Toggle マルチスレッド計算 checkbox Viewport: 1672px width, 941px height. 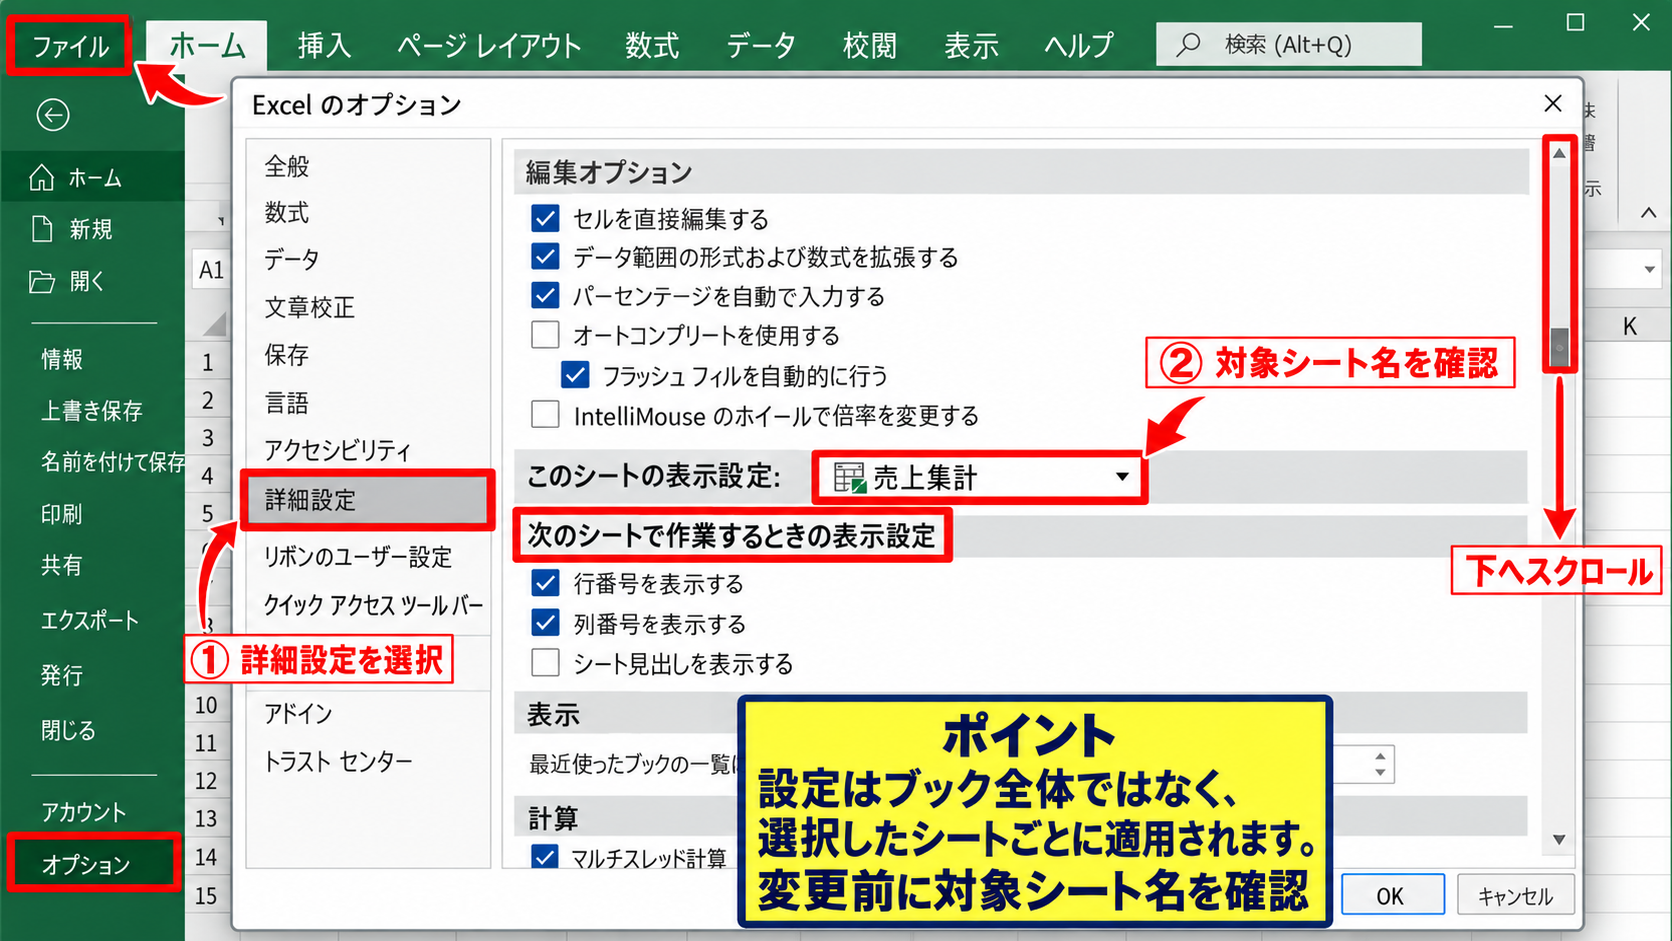pos(545,857)
